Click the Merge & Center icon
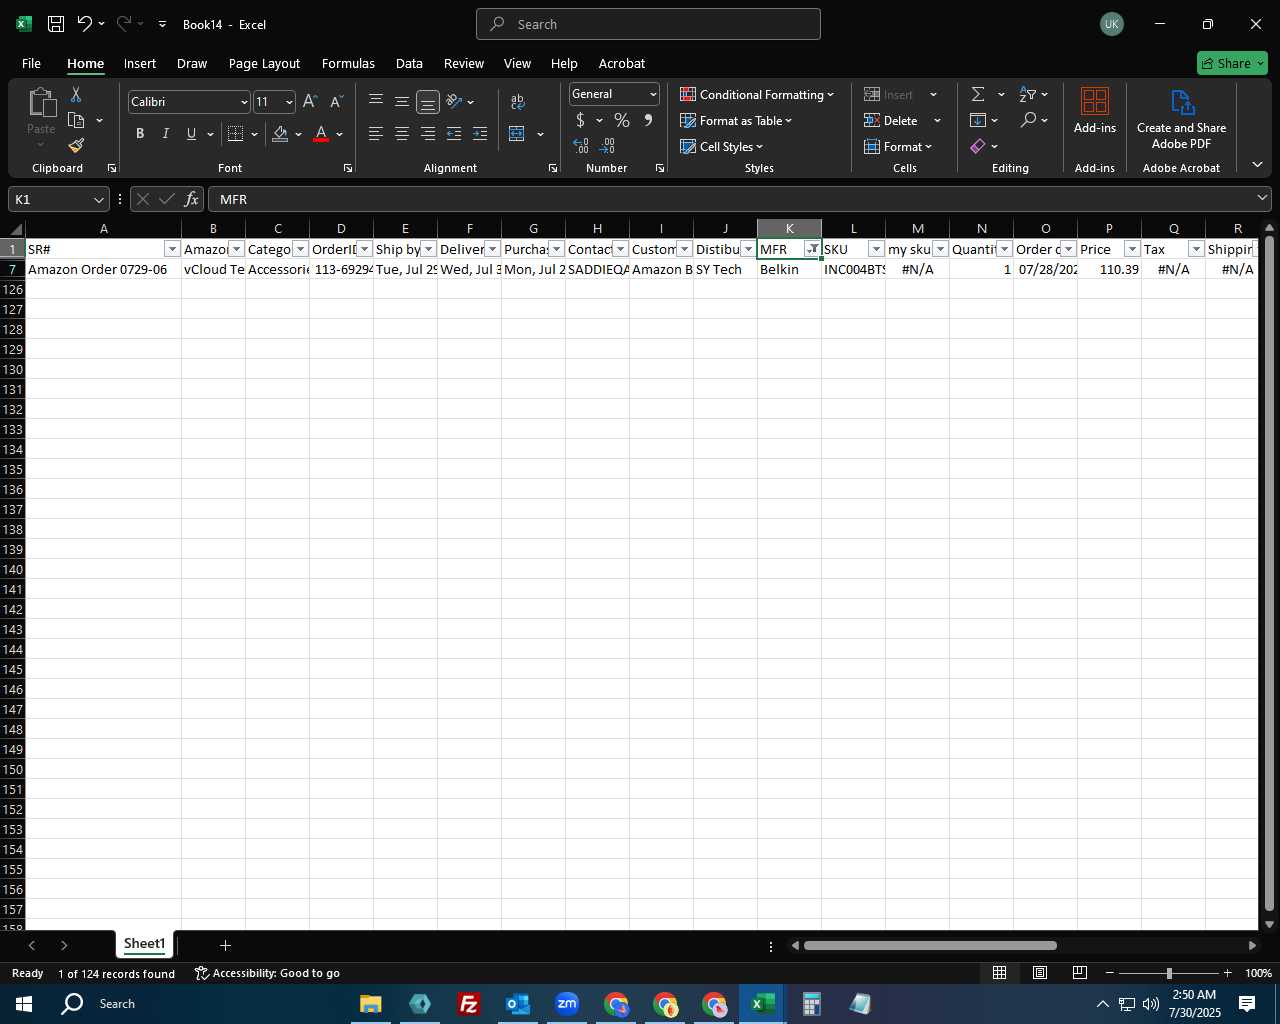This screenshot has height=1024, width=1280. point(517,133)
